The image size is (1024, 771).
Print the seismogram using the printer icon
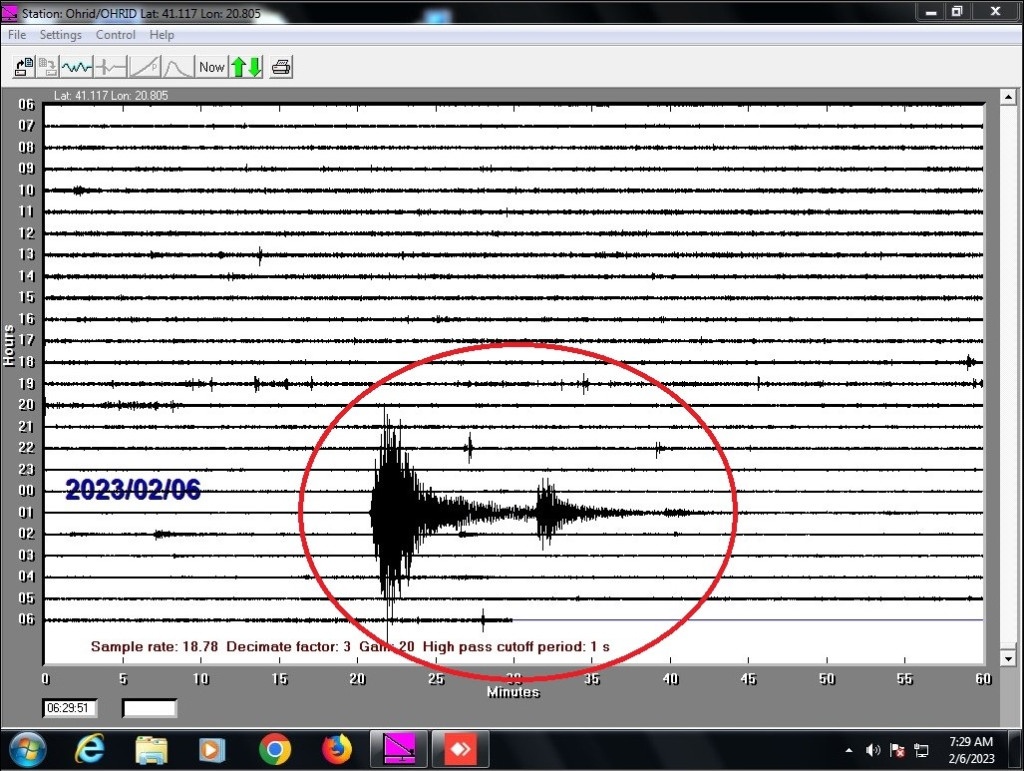point(281,67)
